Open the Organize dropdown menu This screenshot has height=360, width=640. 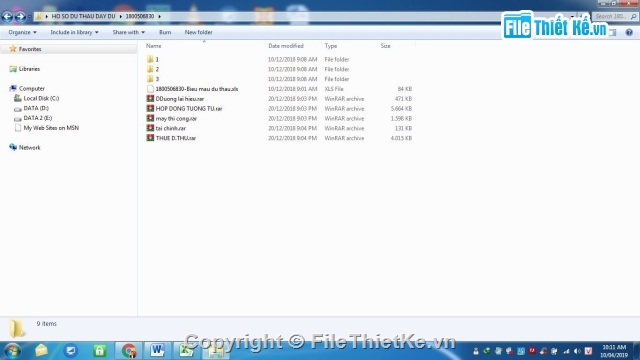click(x=22, y=32)
